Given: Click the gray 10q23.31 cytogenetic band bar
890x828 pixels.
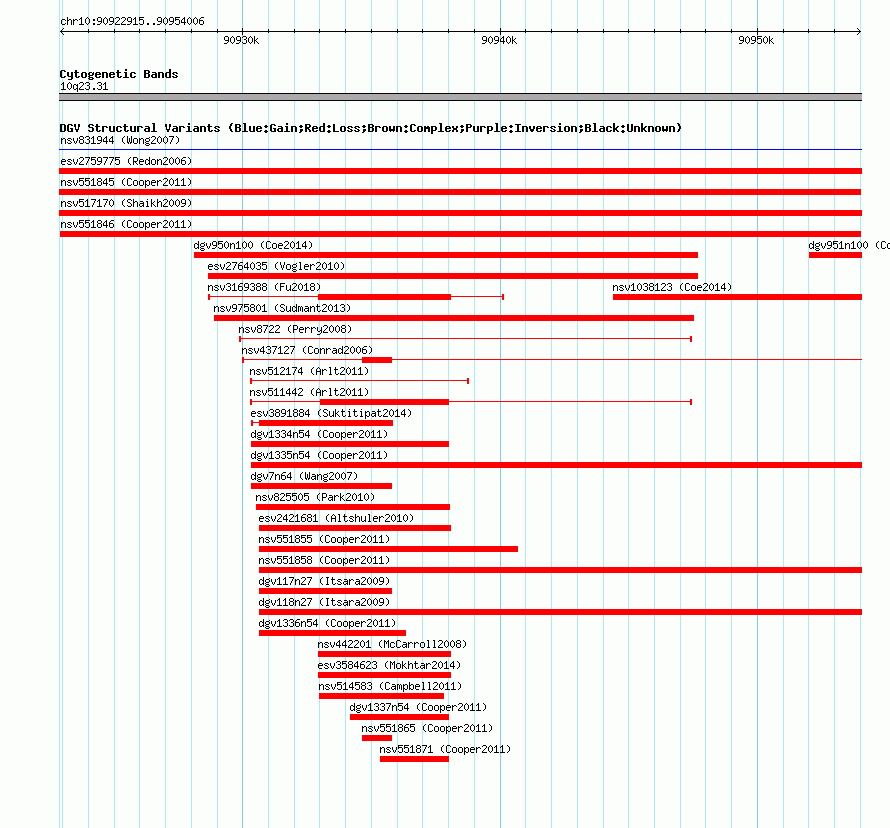Looking at the screenshot, I should (x=460, y=97).
